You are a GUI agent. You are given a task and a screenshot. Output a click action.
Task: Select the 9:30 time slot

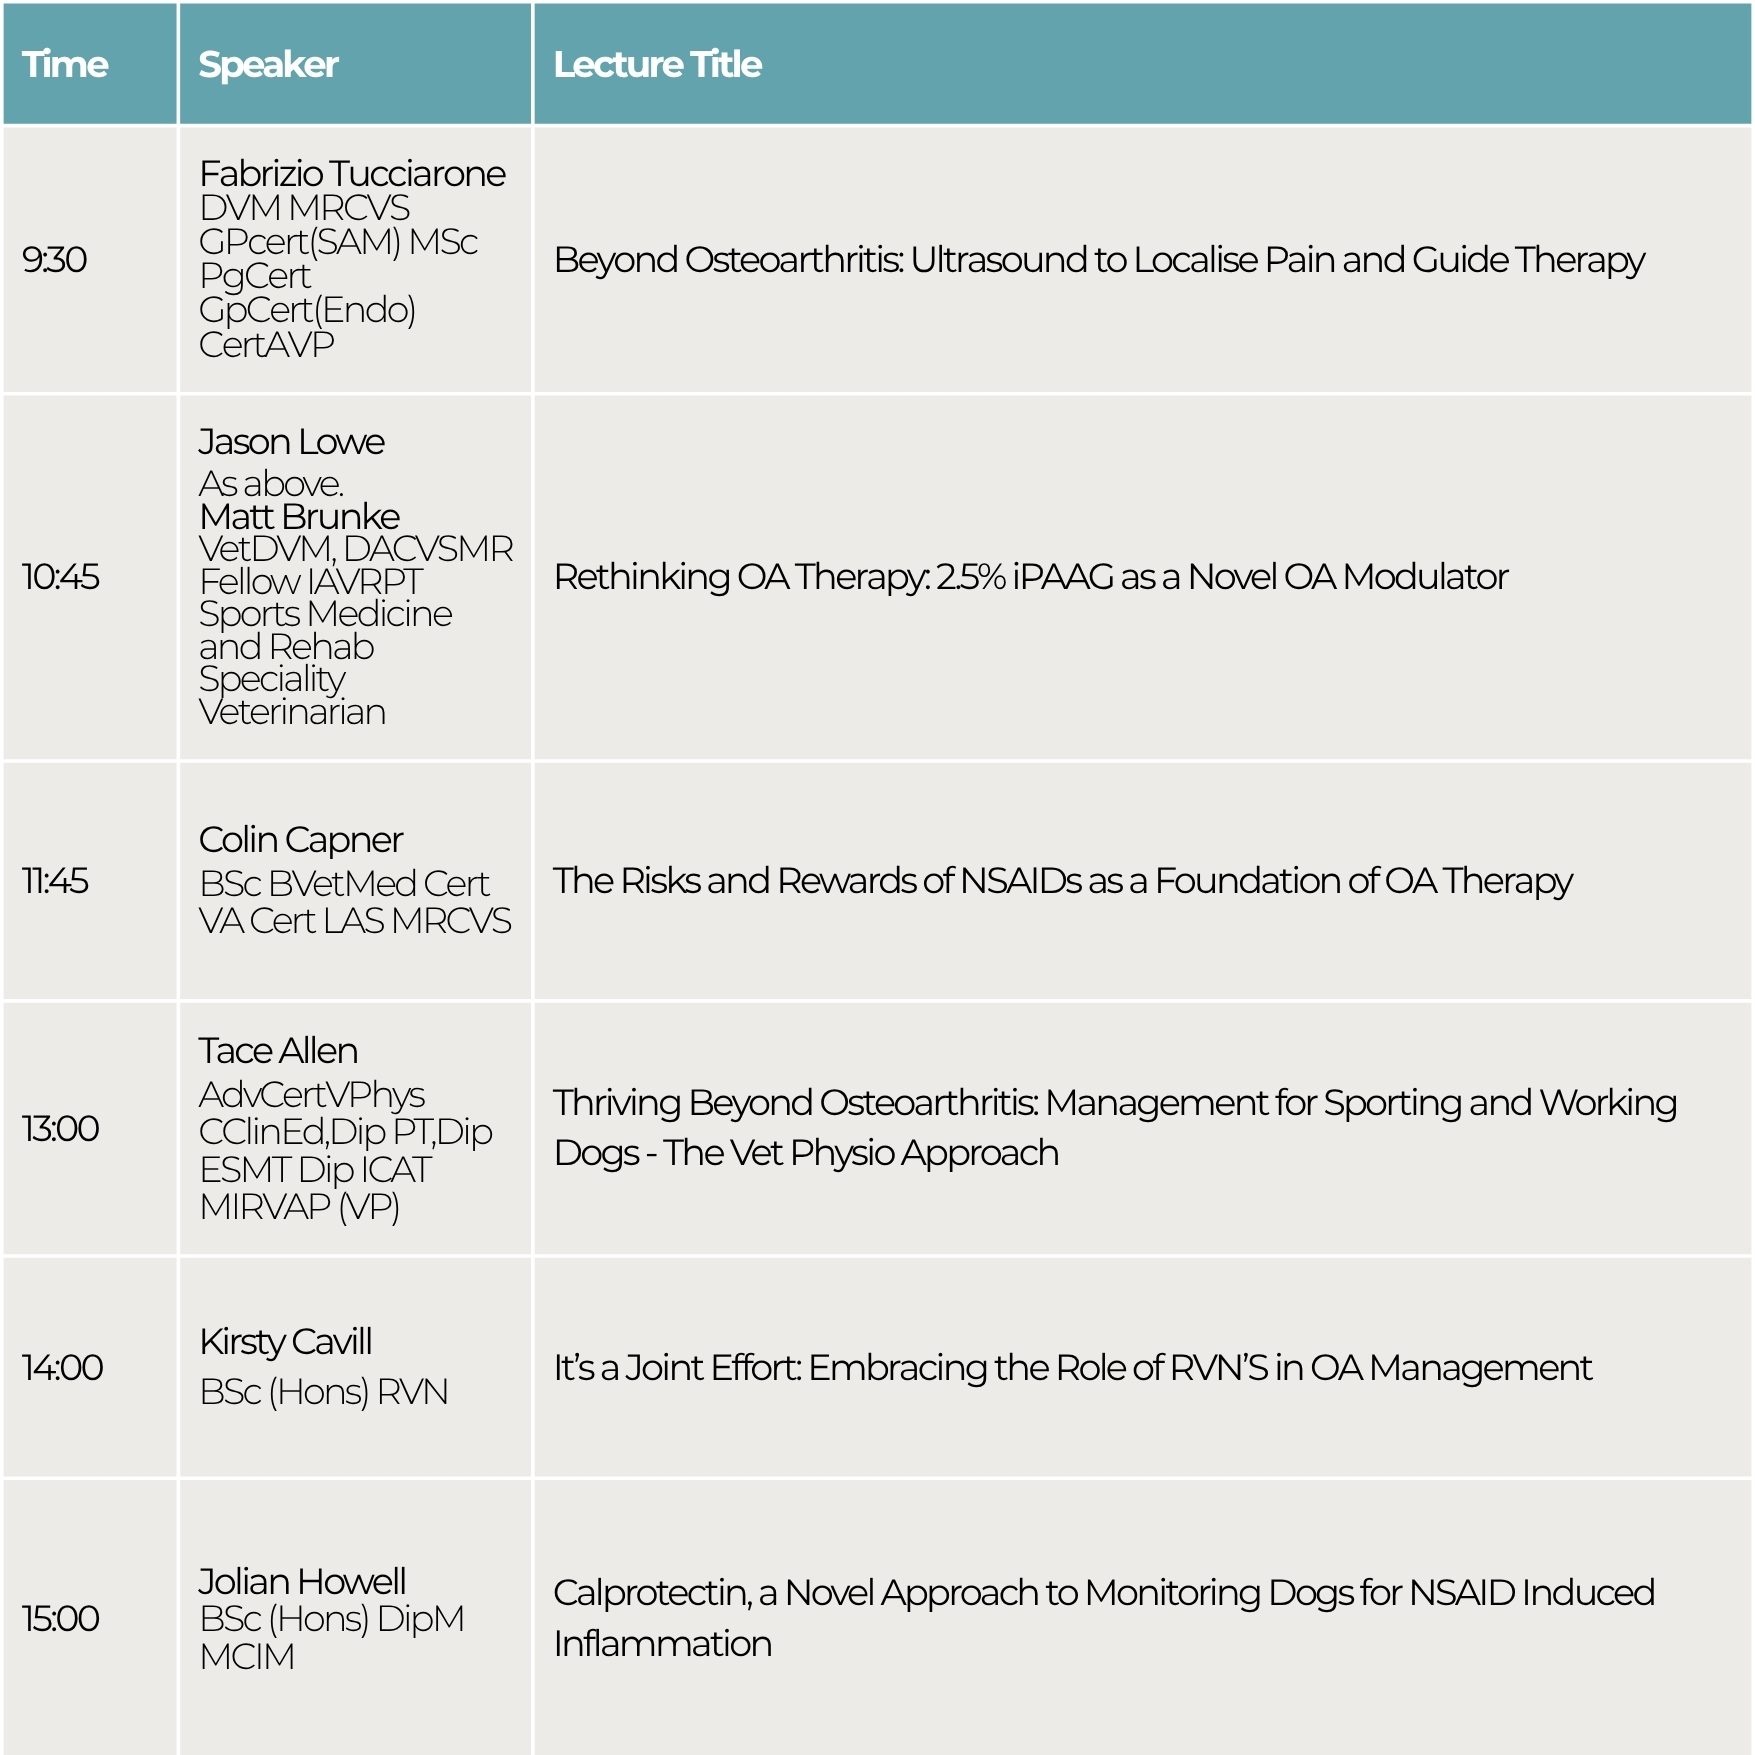point(55,260)
